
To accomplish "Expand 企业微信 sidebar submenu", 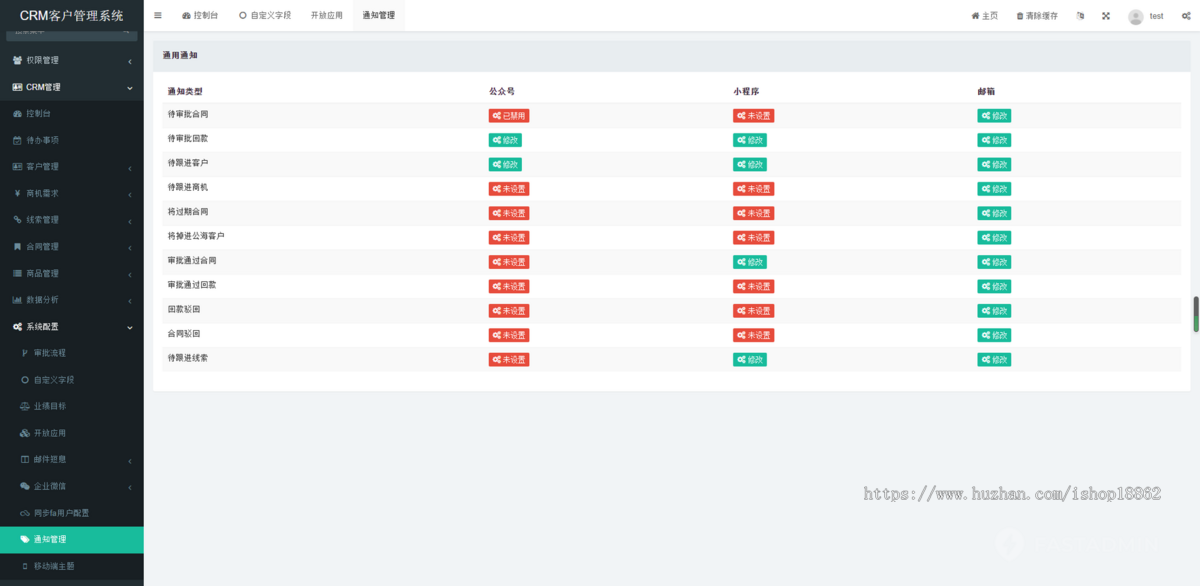I will 70,487.
